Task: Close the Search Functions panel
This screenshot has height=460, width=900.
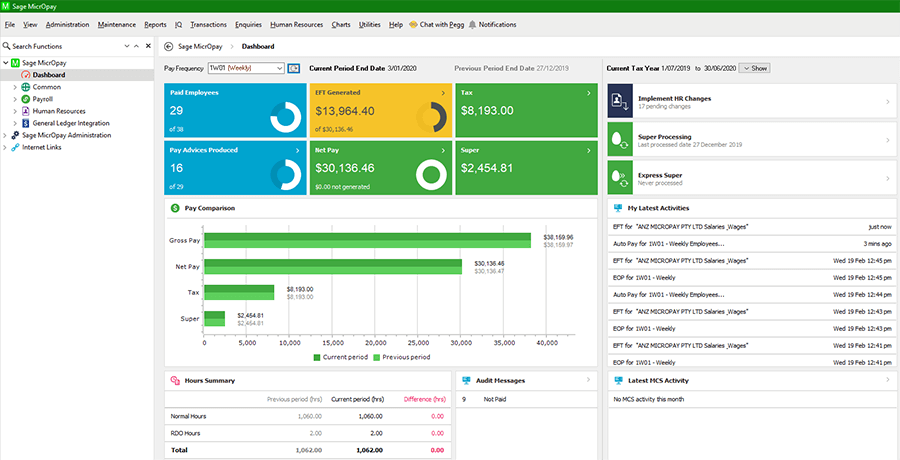Action: click(148, 47)
